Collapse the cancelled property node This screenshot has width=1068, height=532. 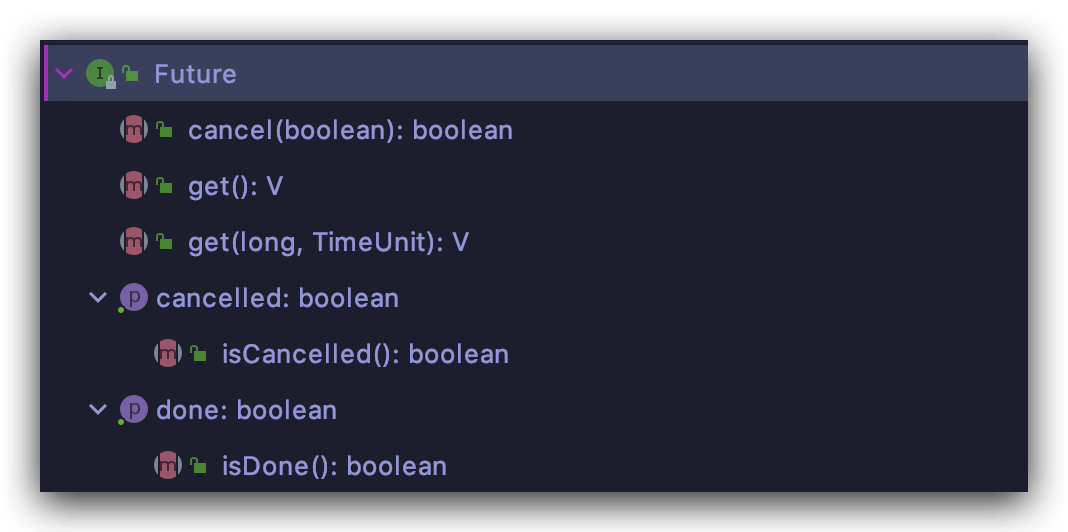point(98,298)
